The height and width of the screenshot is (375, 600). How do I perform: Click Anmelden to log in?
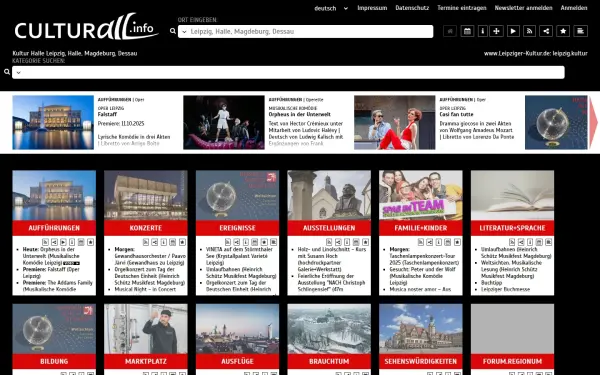point(574,8)
